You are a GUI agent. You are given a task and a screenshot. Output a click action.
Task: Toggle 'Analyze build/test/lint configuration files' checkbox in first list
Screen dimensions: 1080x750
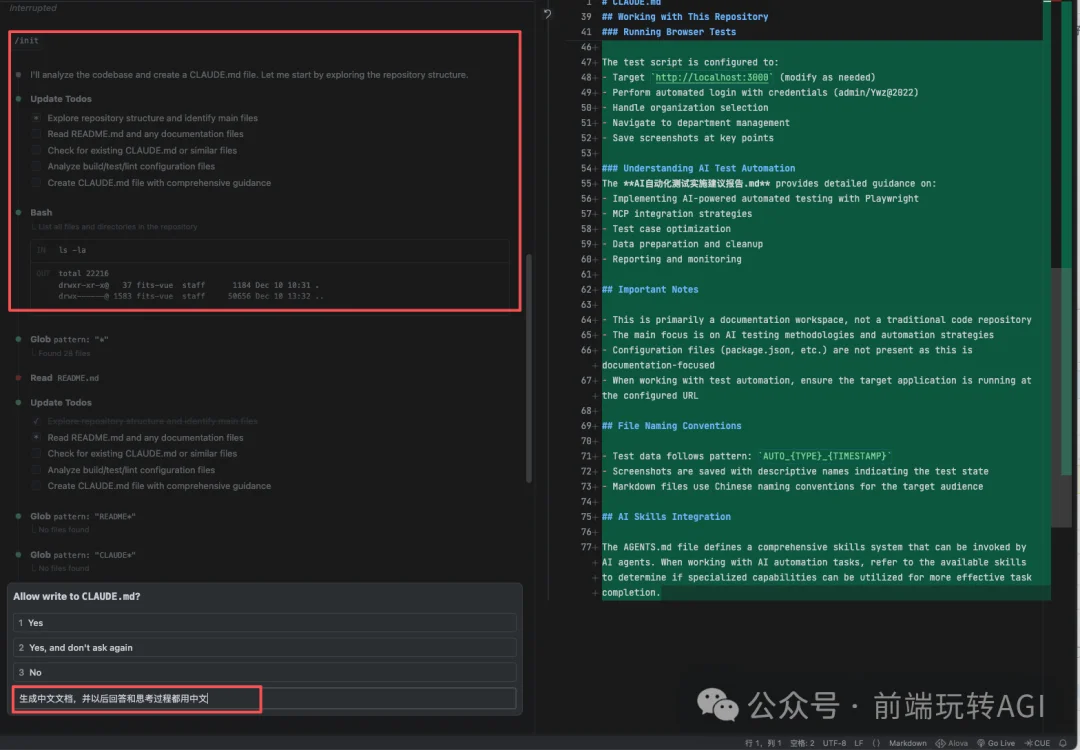37,167
